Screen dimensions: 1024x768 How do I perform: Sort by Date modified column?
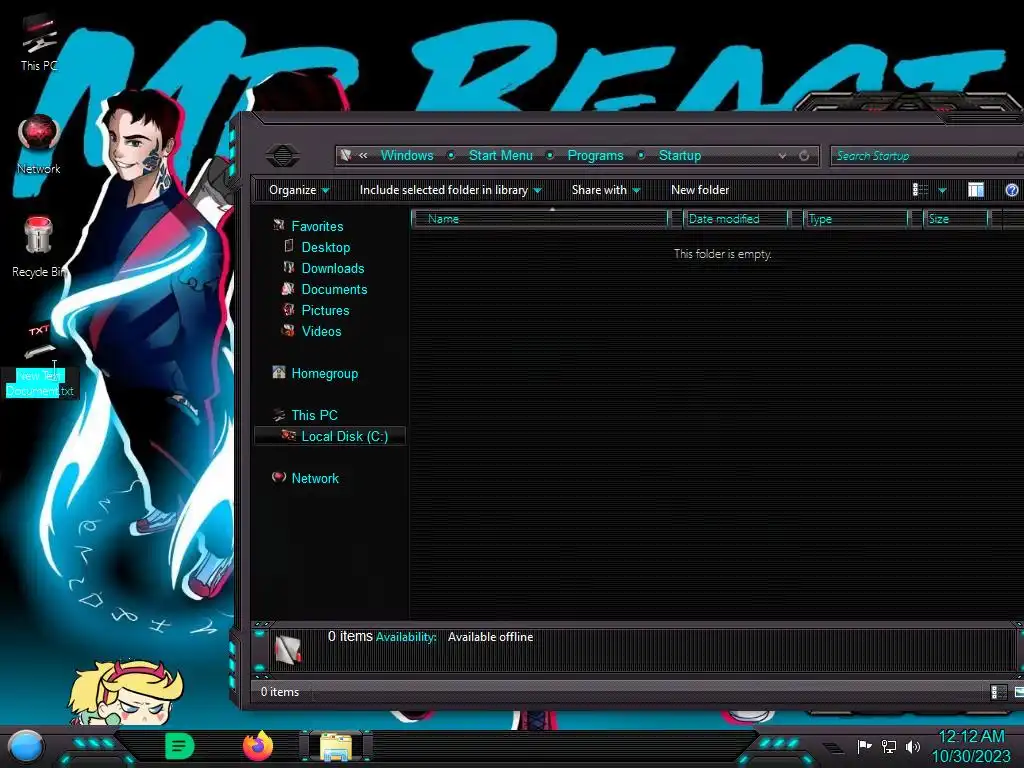click(x=735, y=219)
